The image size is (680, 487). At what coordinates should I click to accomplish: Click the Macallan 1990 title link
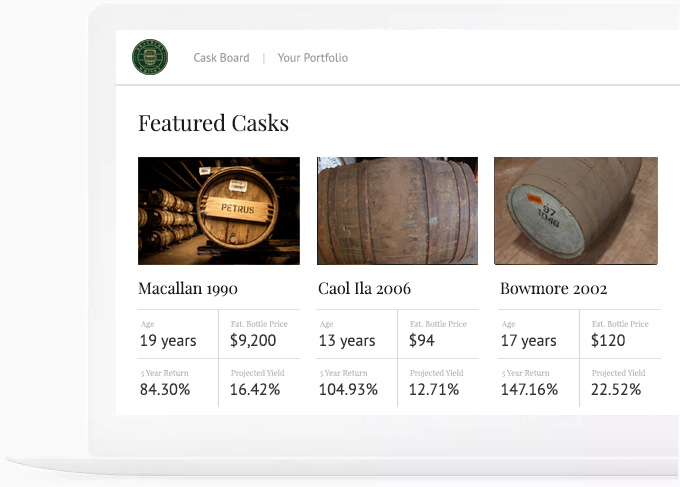pos(188,289)
